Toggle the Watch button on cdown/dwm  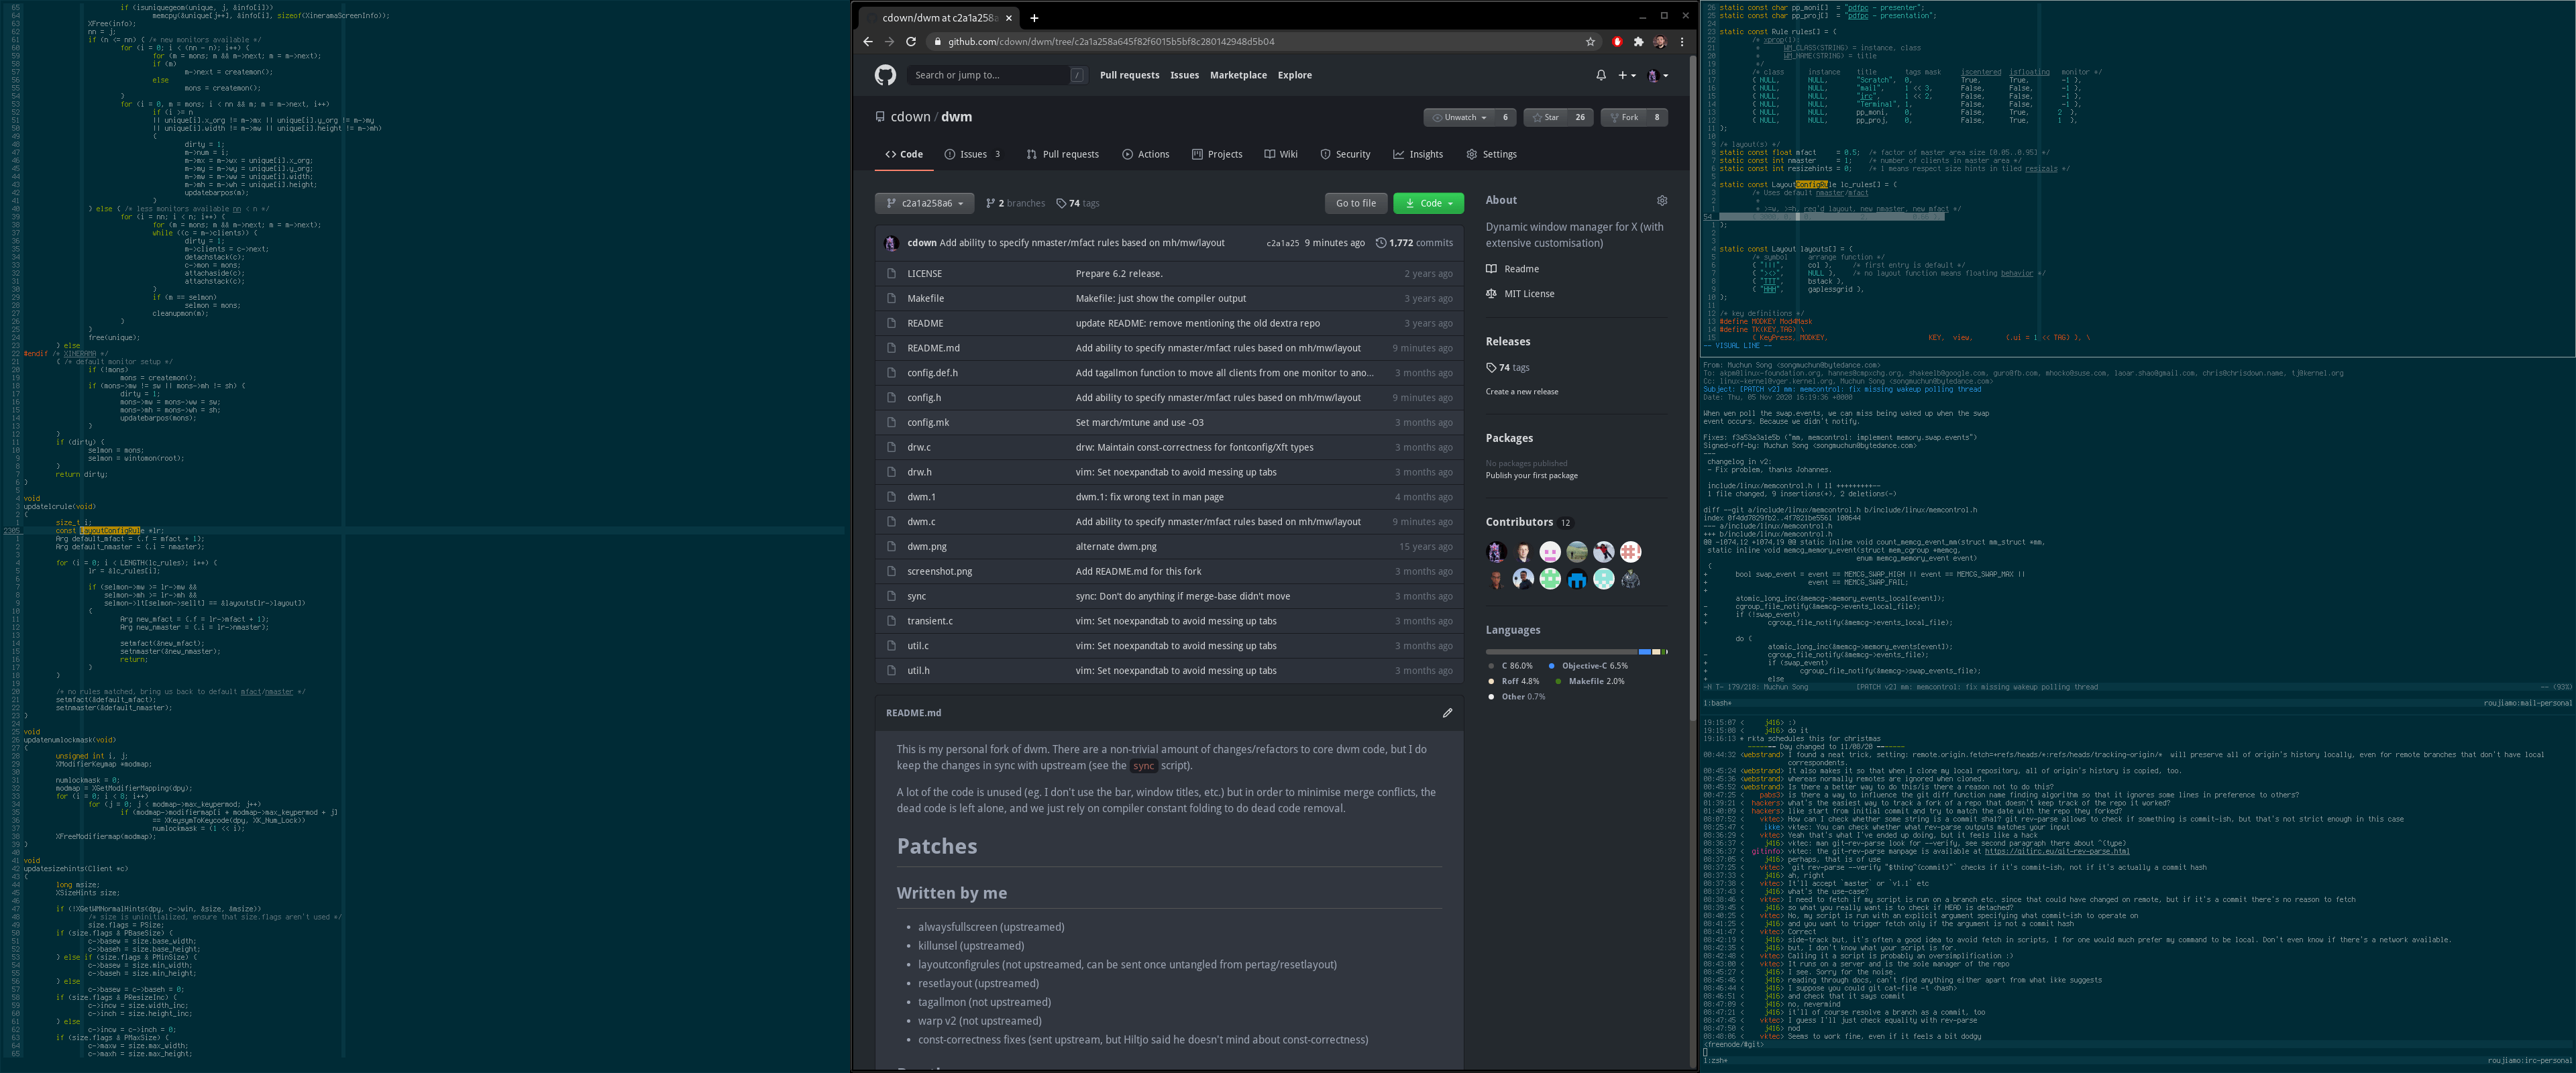[1457, 115]
